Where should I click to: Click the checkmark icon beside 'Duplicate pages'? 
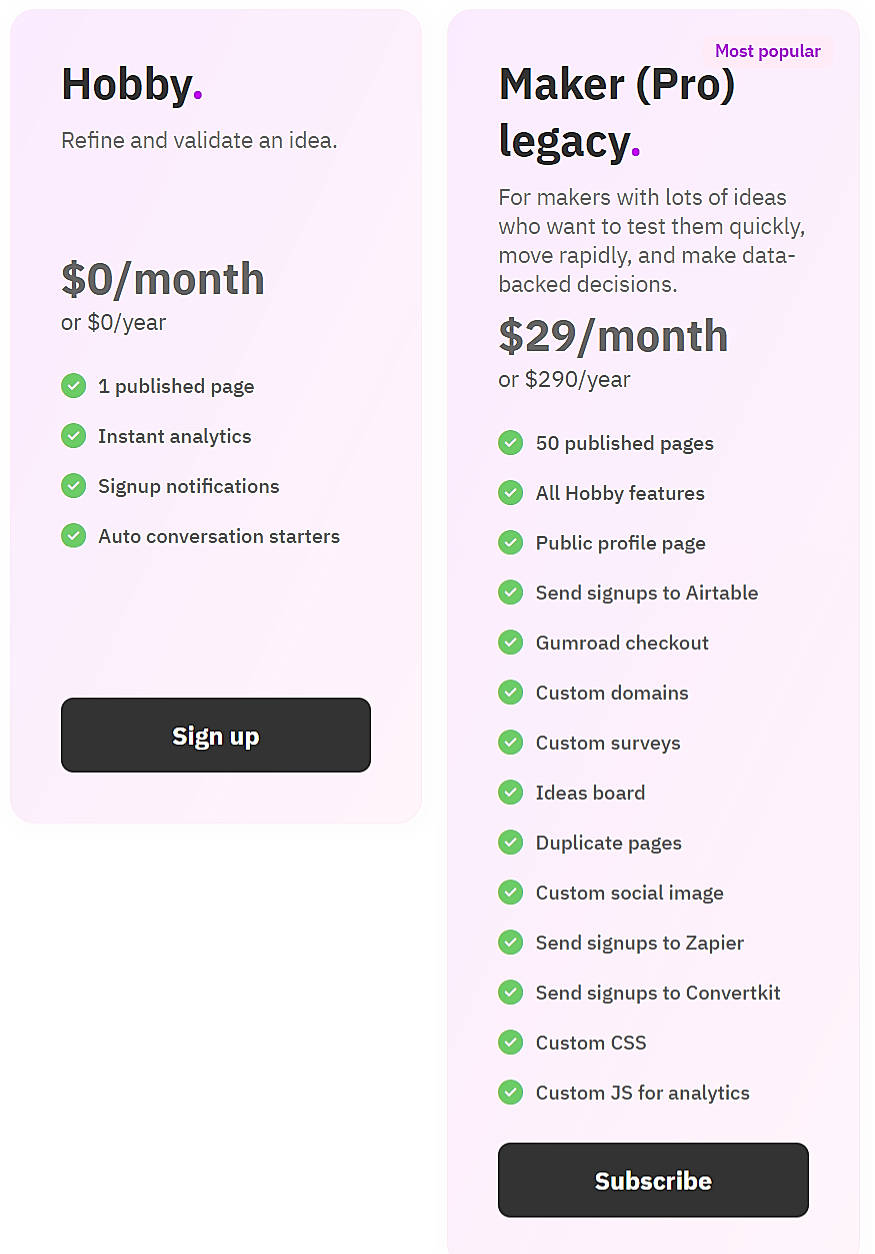pyautogui.click(x=510, y=842)
